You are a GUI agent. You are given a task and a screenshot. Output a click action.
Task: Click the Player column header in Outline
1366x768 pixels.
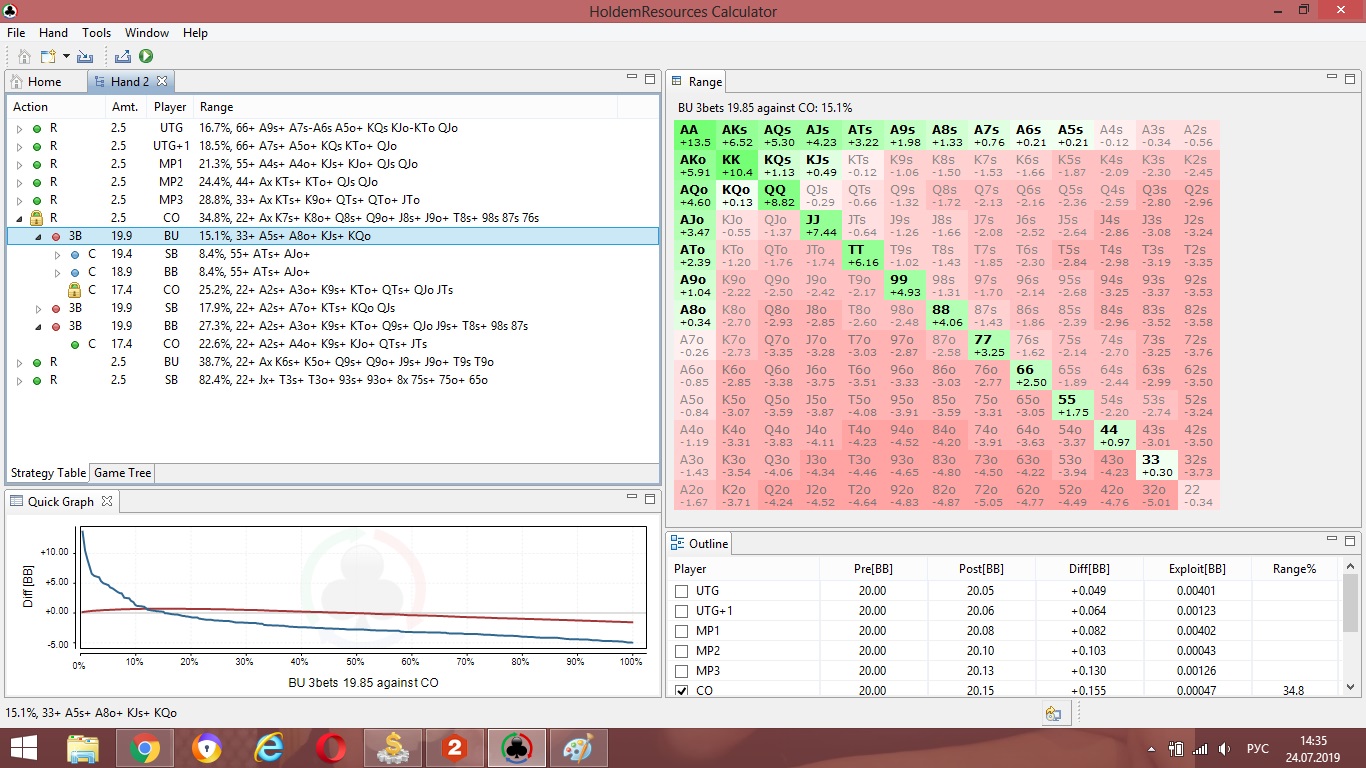pos(743,569)
